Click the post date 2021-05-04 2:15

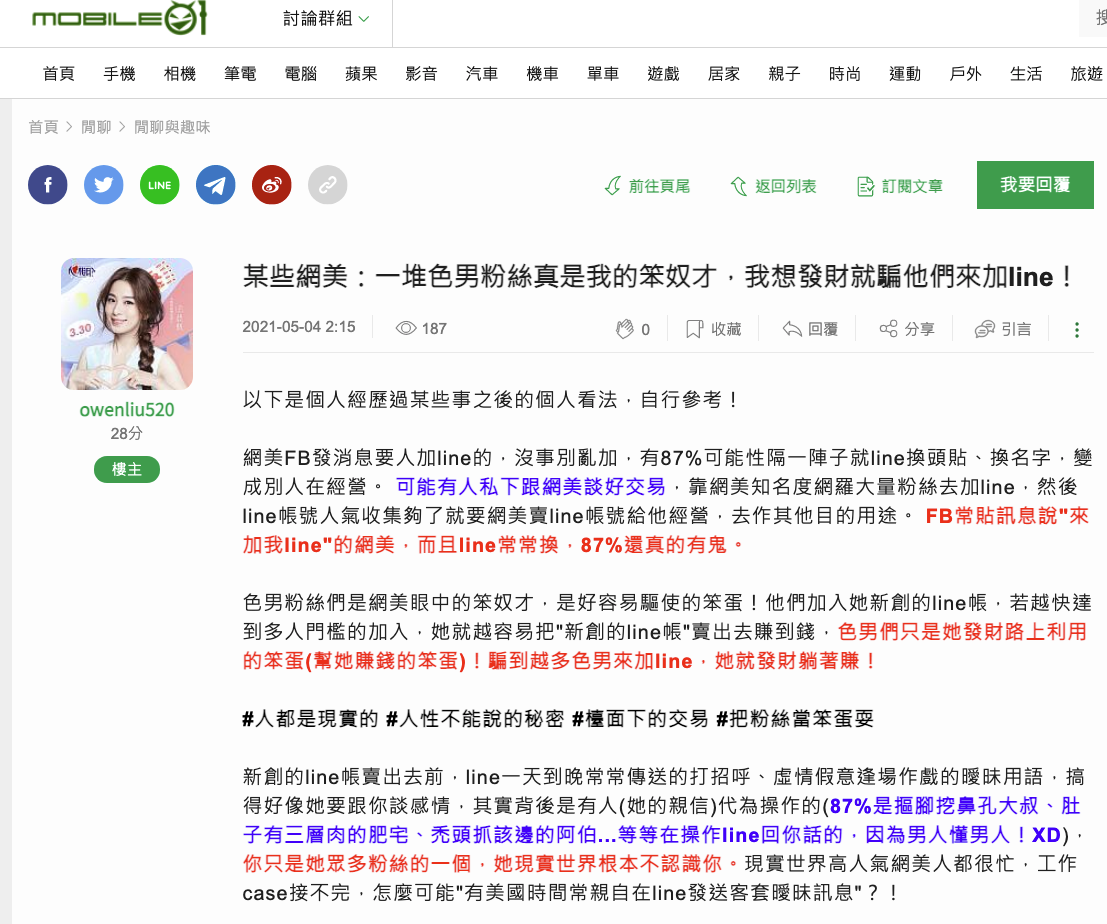[299, 327]
